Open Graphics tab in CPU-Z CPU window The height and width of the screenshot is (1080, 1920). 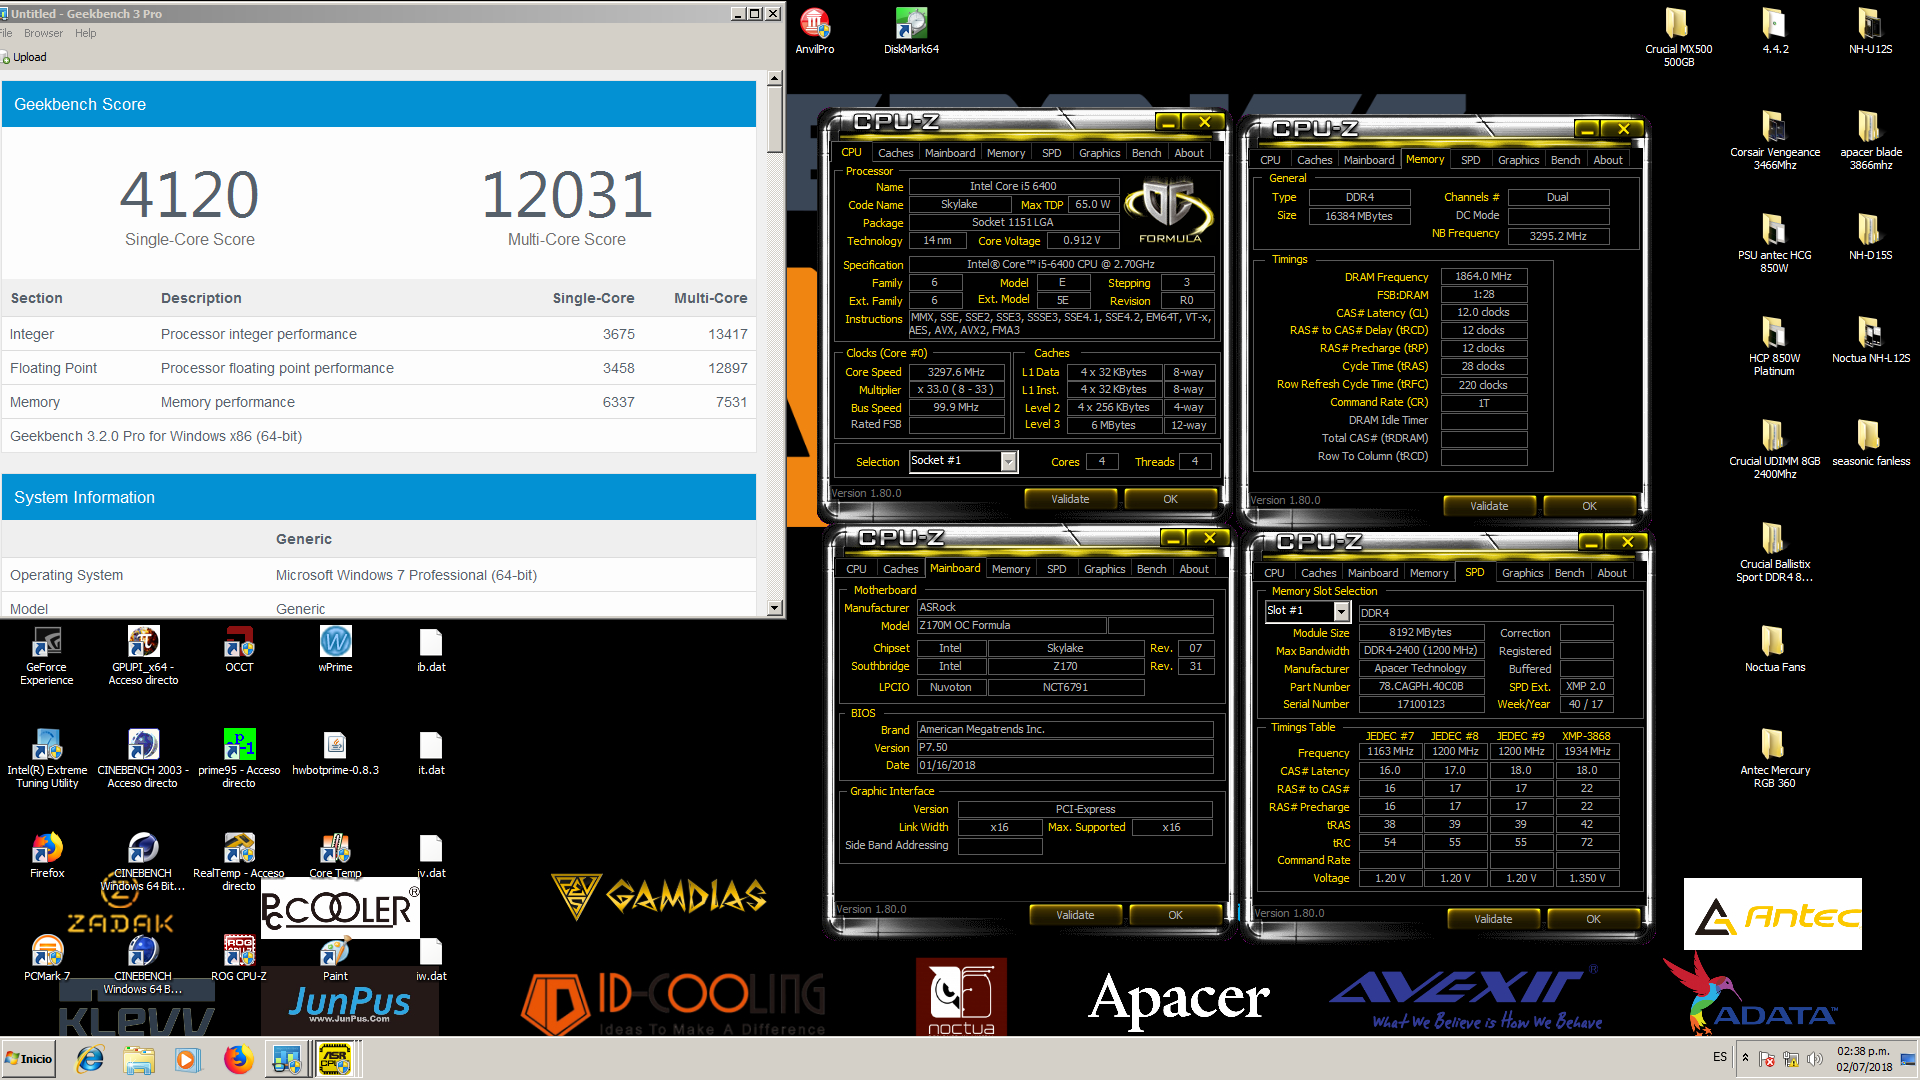click(1099, 153)
